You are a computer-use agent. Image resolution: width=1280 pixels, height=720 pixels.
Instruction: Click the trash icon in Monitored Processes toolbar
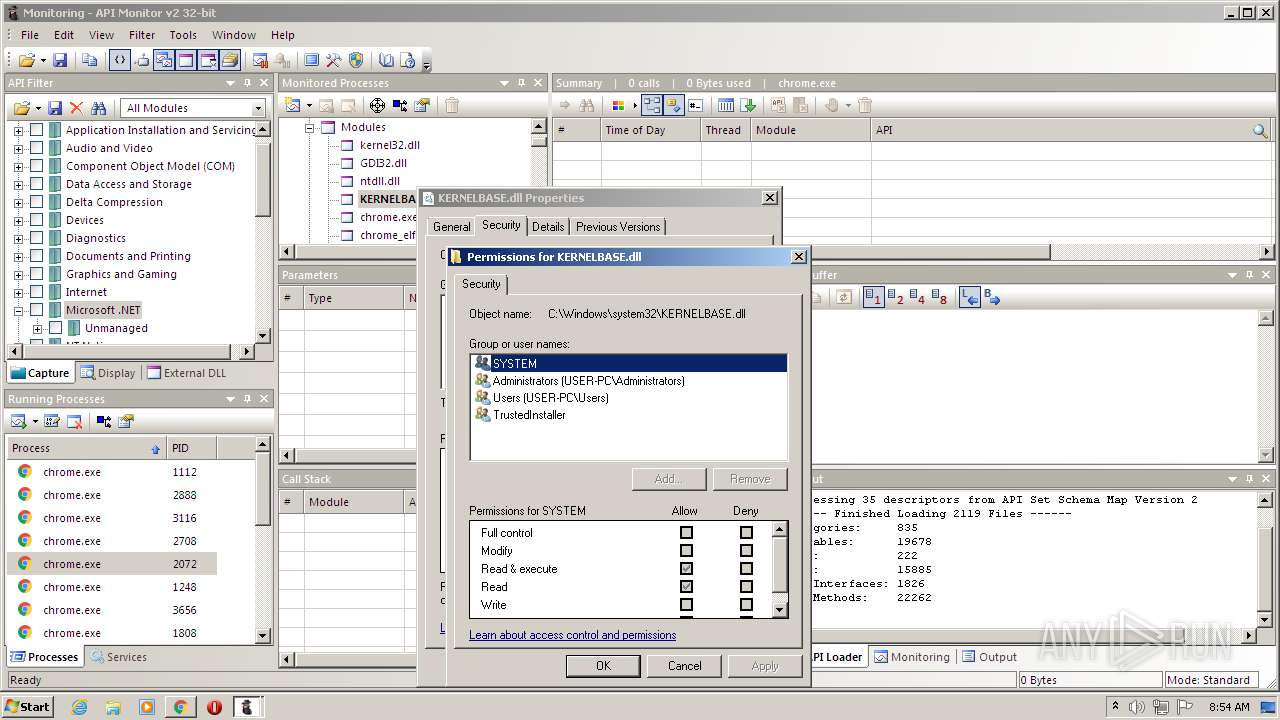coord(452,105)
